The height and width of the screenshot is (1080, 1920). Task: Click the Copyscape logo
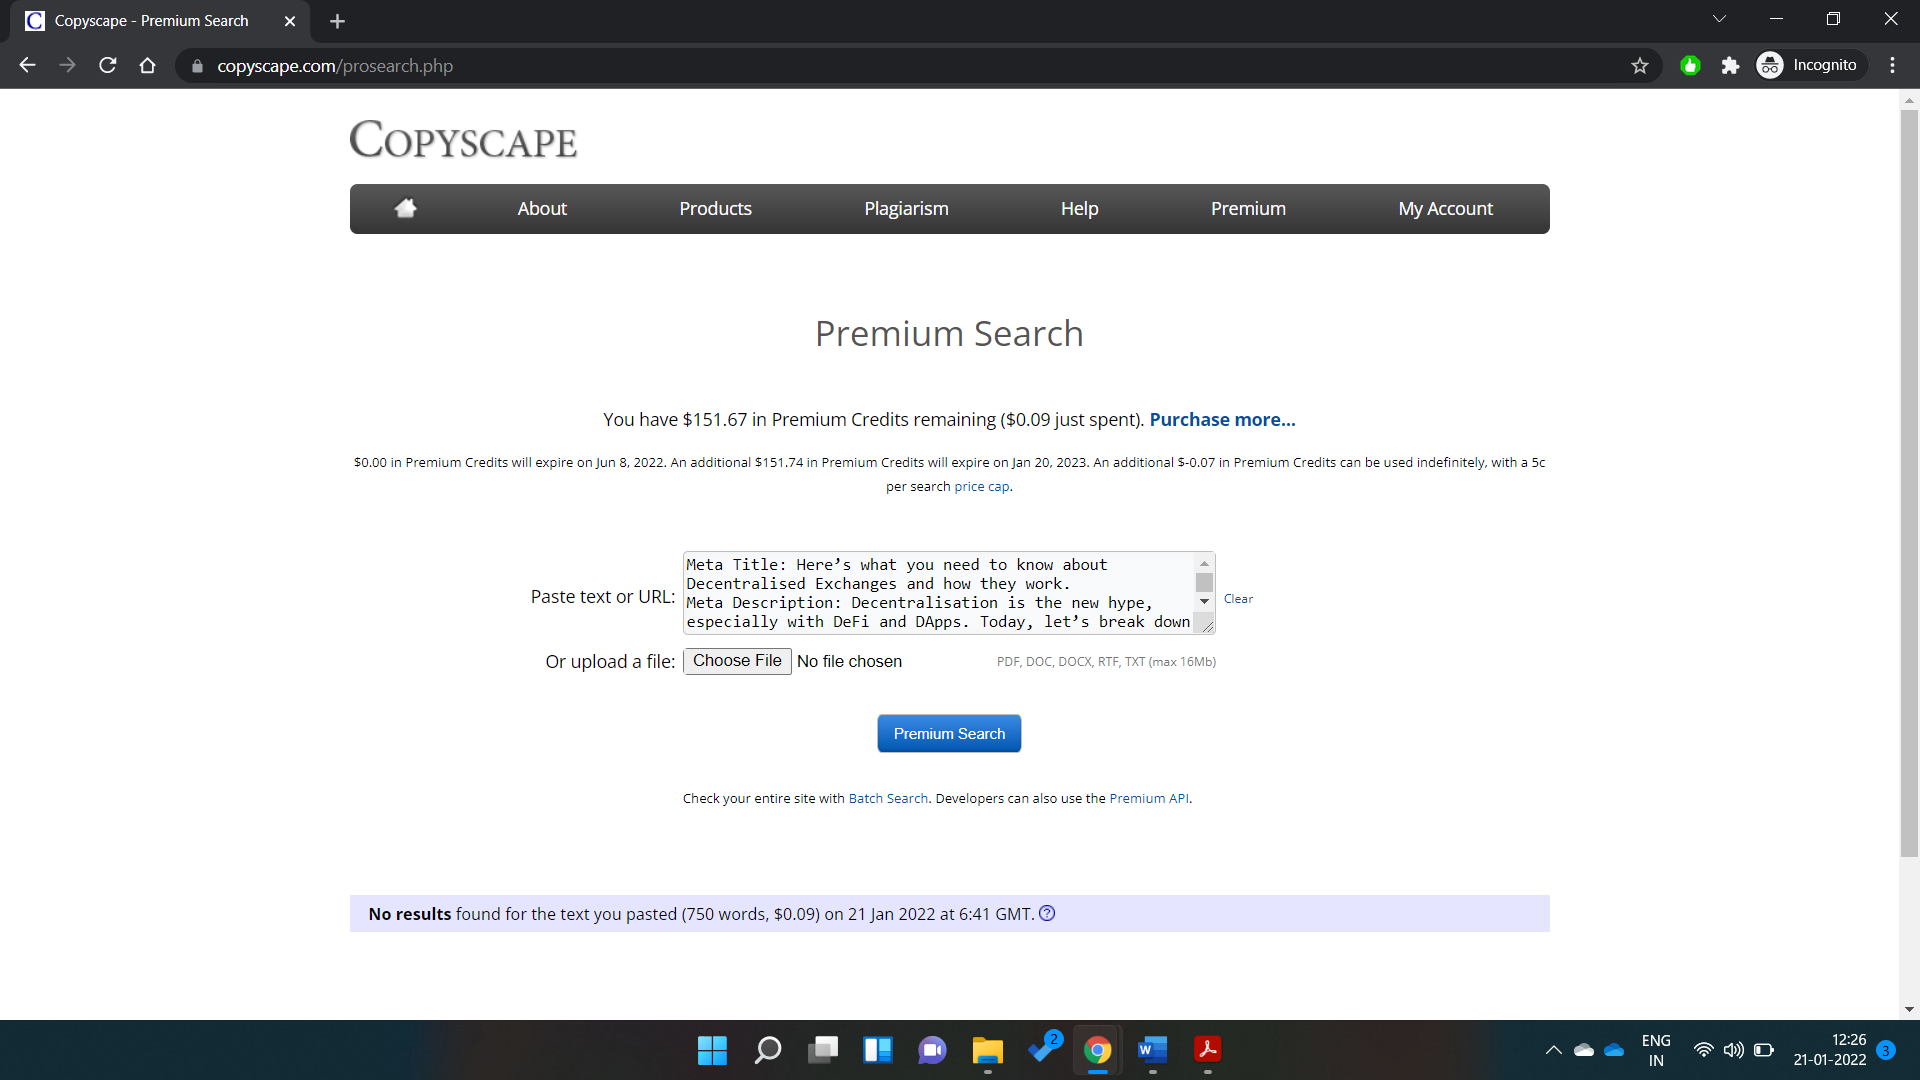463,140
